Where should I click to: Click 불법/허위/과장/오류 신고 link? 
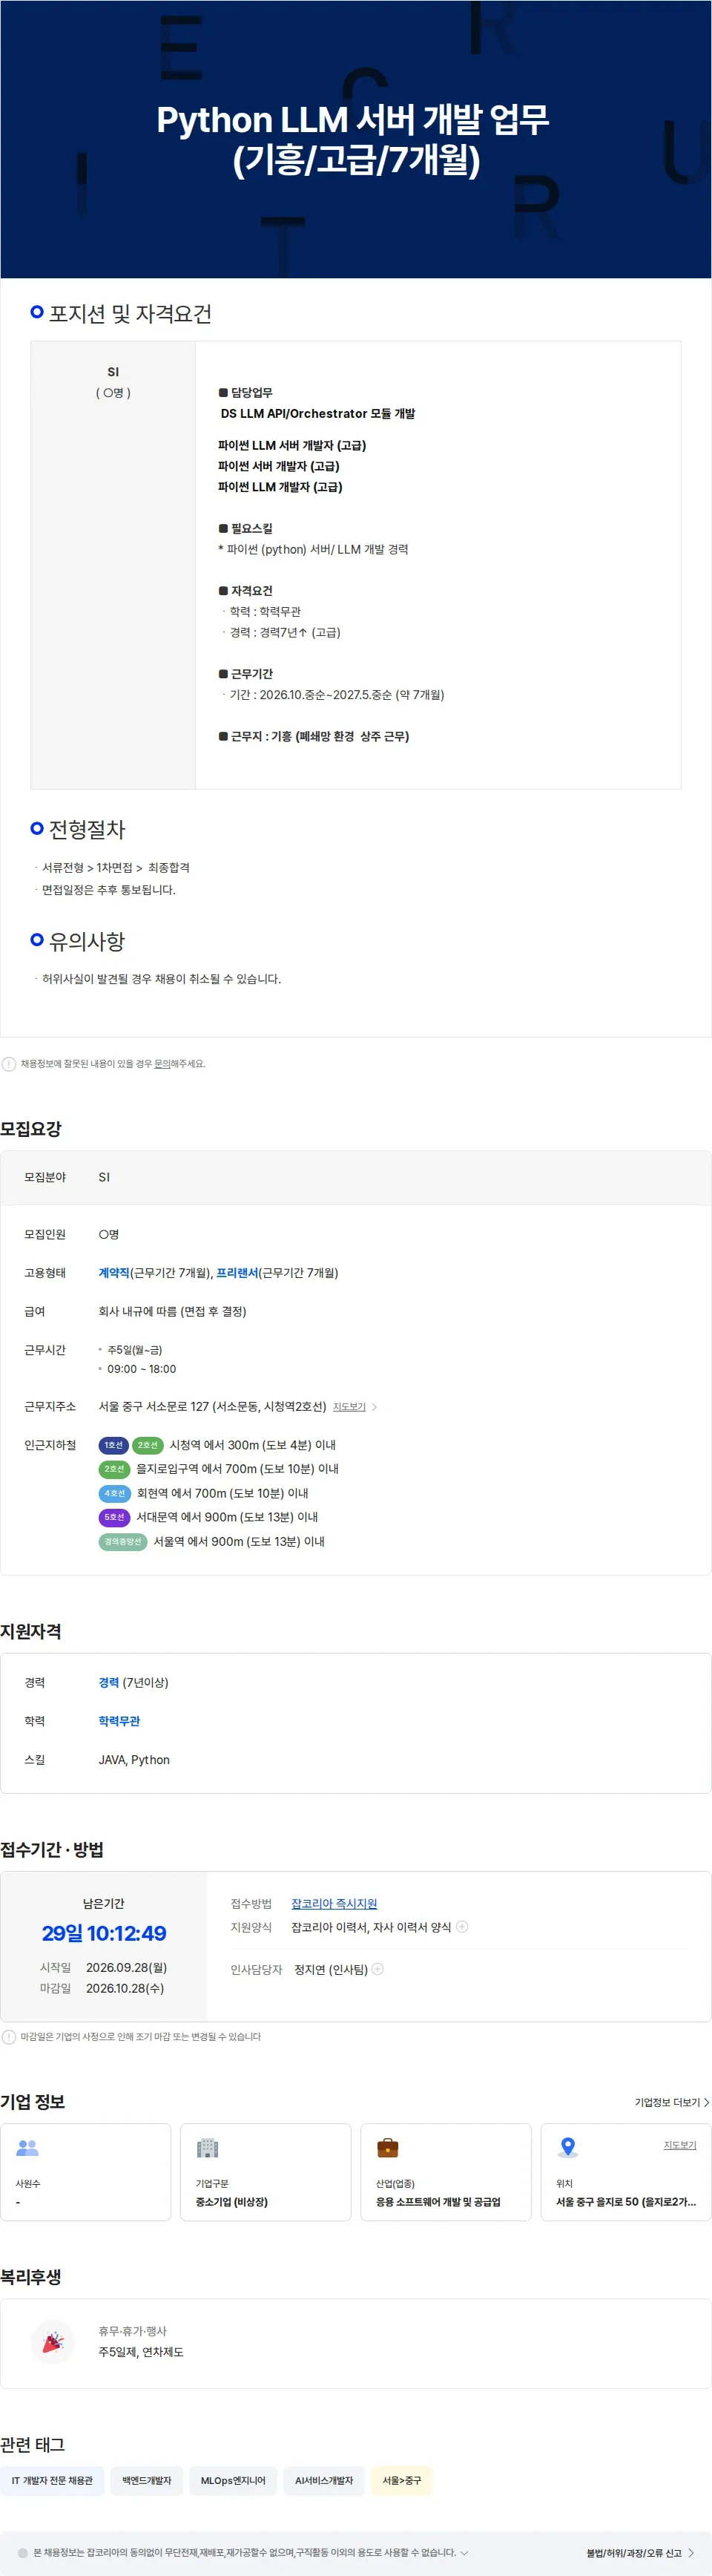(x=640, y=2553)
